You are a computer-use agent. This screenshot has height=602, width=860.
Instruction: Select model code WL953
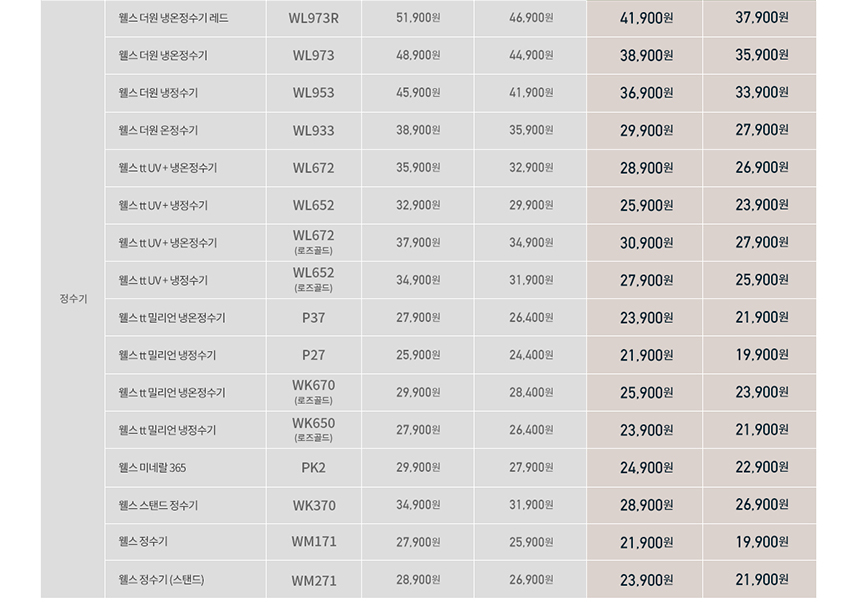[x=314, y=93]
